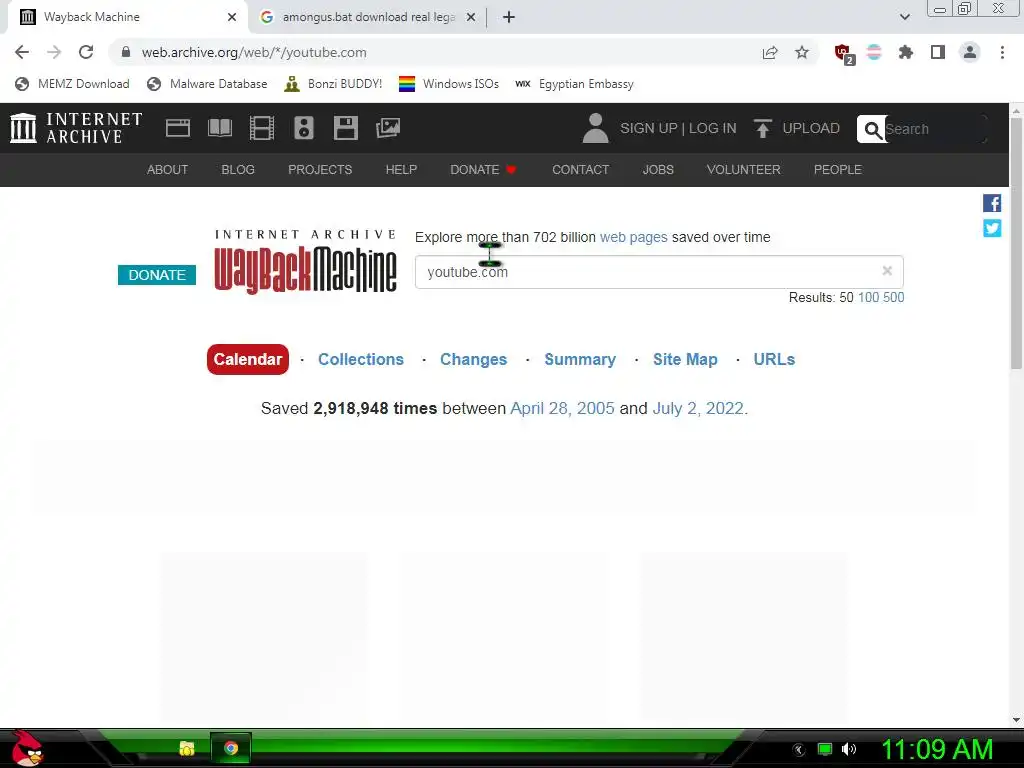Open a new browser tab
Screen dimensions: 1024x768
click(x=509, y=17)
